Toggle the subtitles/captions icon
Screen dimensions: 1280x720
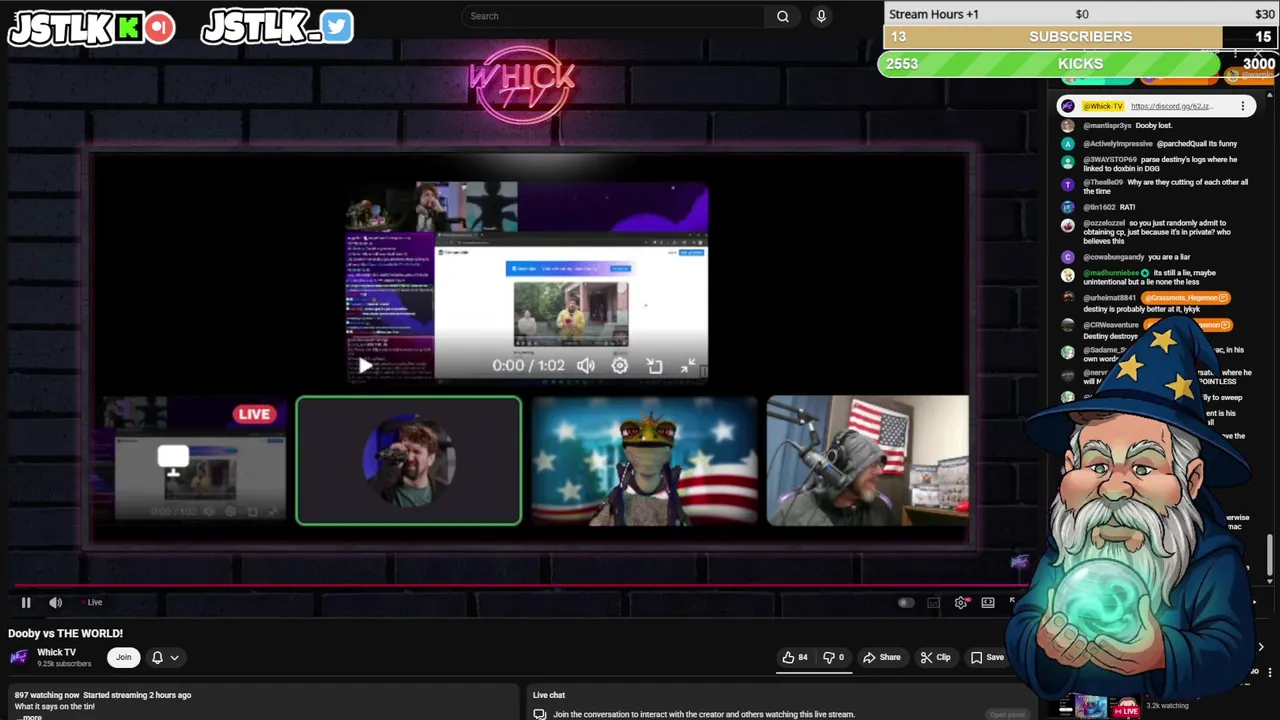(x=934, y=602)
